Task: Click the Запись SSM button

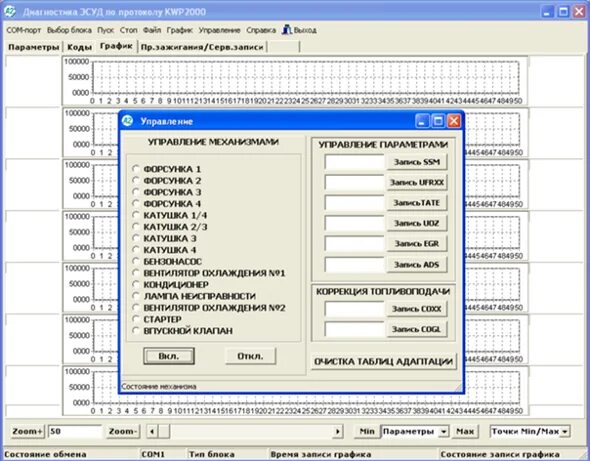Action: tap(417, 162)
